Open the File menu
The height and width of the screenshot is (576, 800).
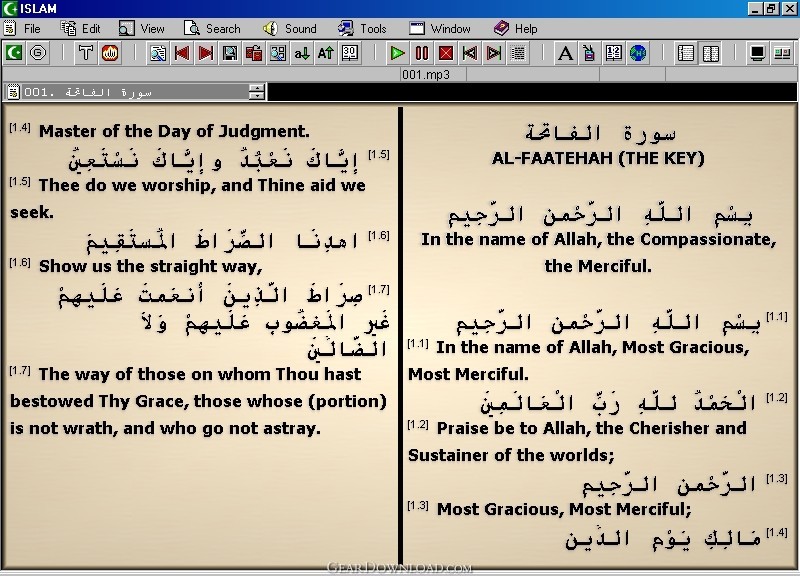(22, 29)
